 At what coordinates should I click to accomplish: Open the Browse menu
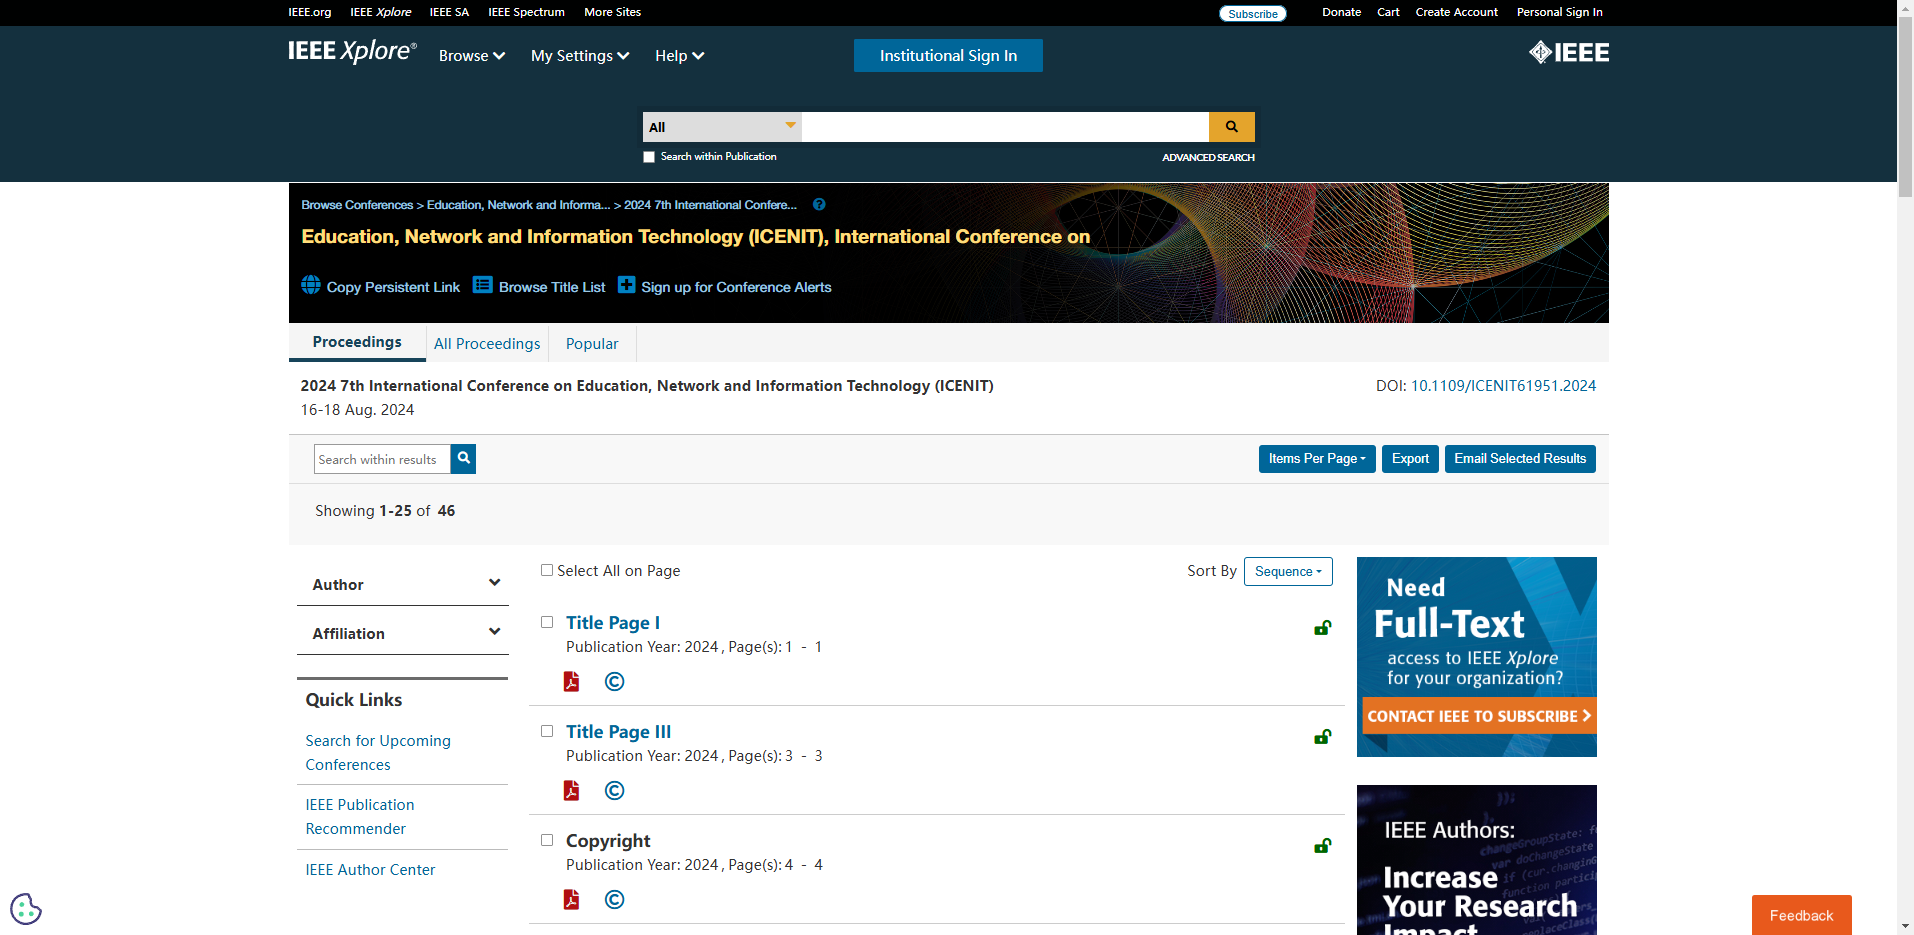pyautogui.click(x=471, y=56)
